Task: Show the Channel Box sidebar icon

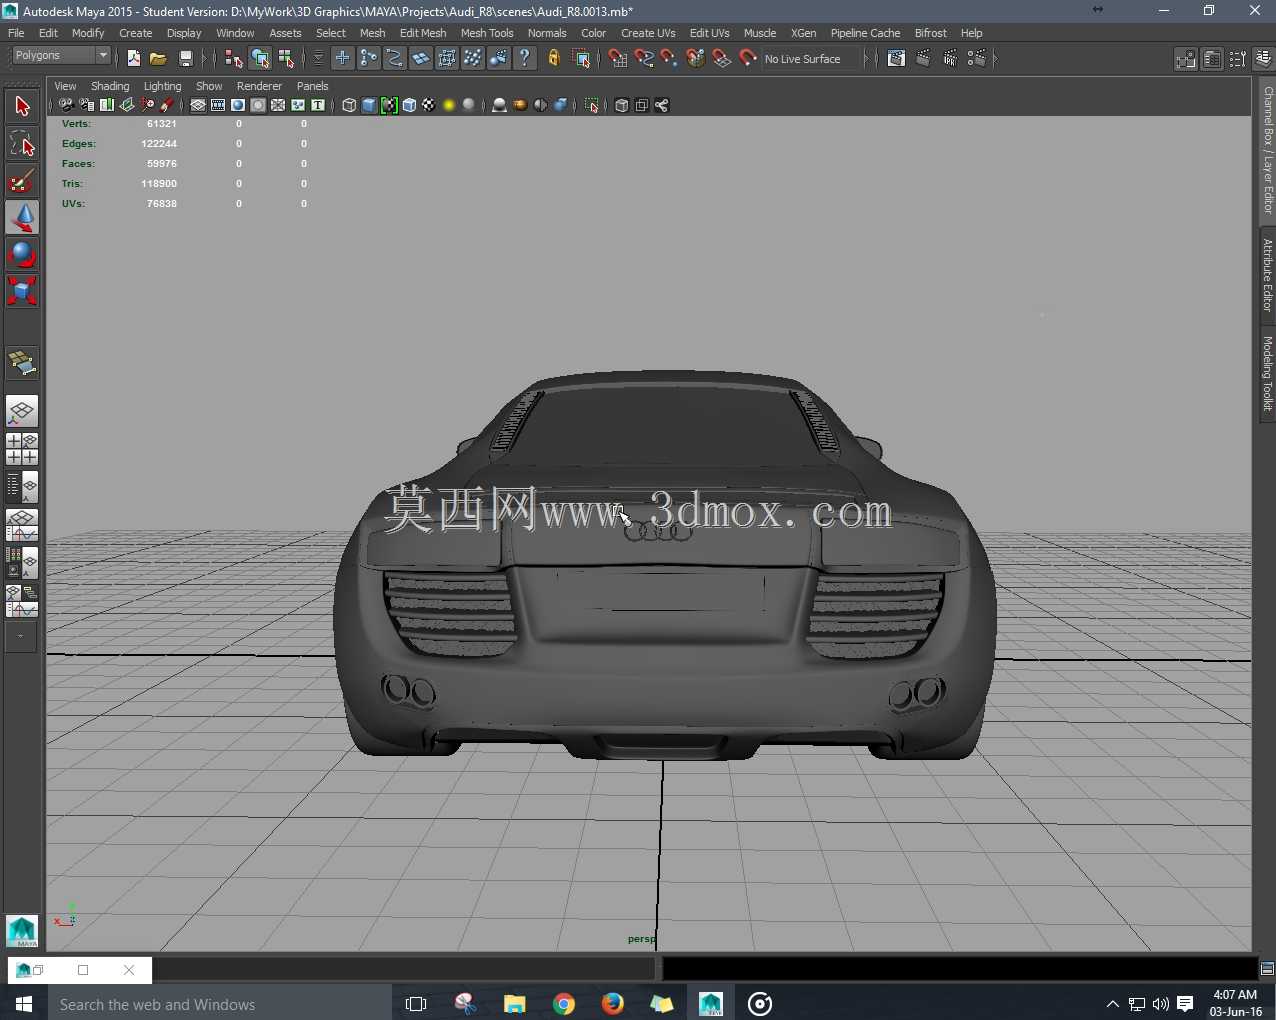Action: 1264,59
